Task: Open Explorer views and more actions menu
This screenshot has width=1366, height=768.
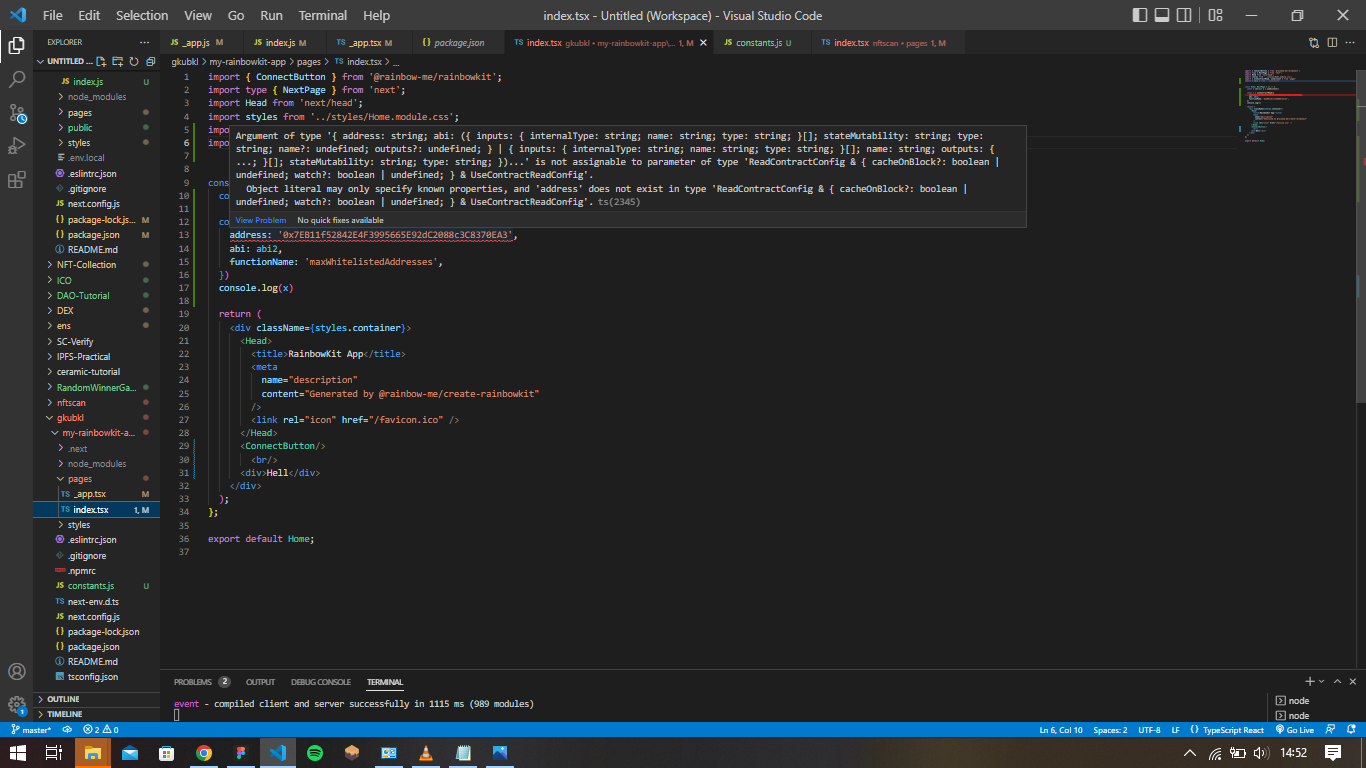Action: pyautogui.click(x=144, y=42)
